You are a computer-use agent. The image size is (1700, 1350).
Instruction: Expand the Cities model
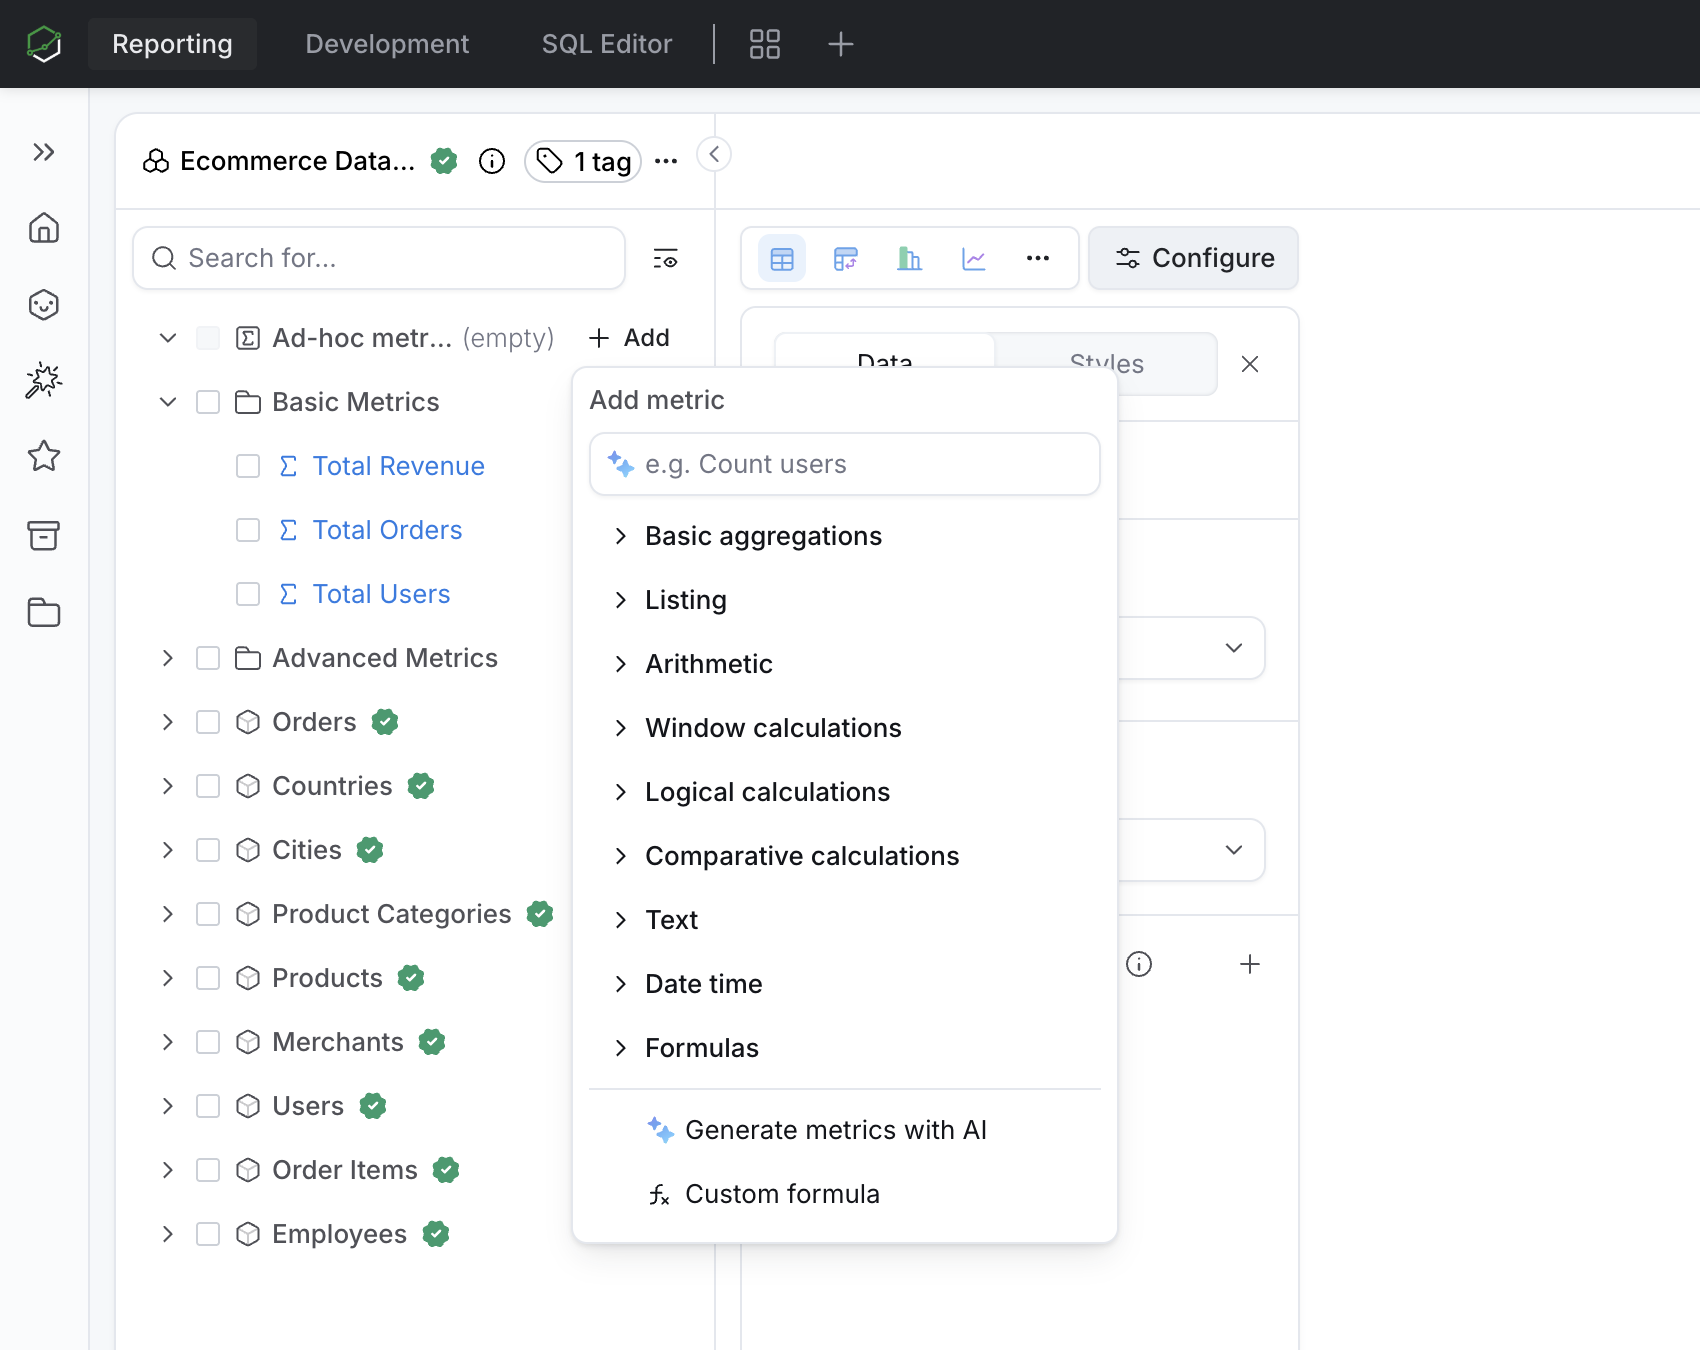point(168,850)
